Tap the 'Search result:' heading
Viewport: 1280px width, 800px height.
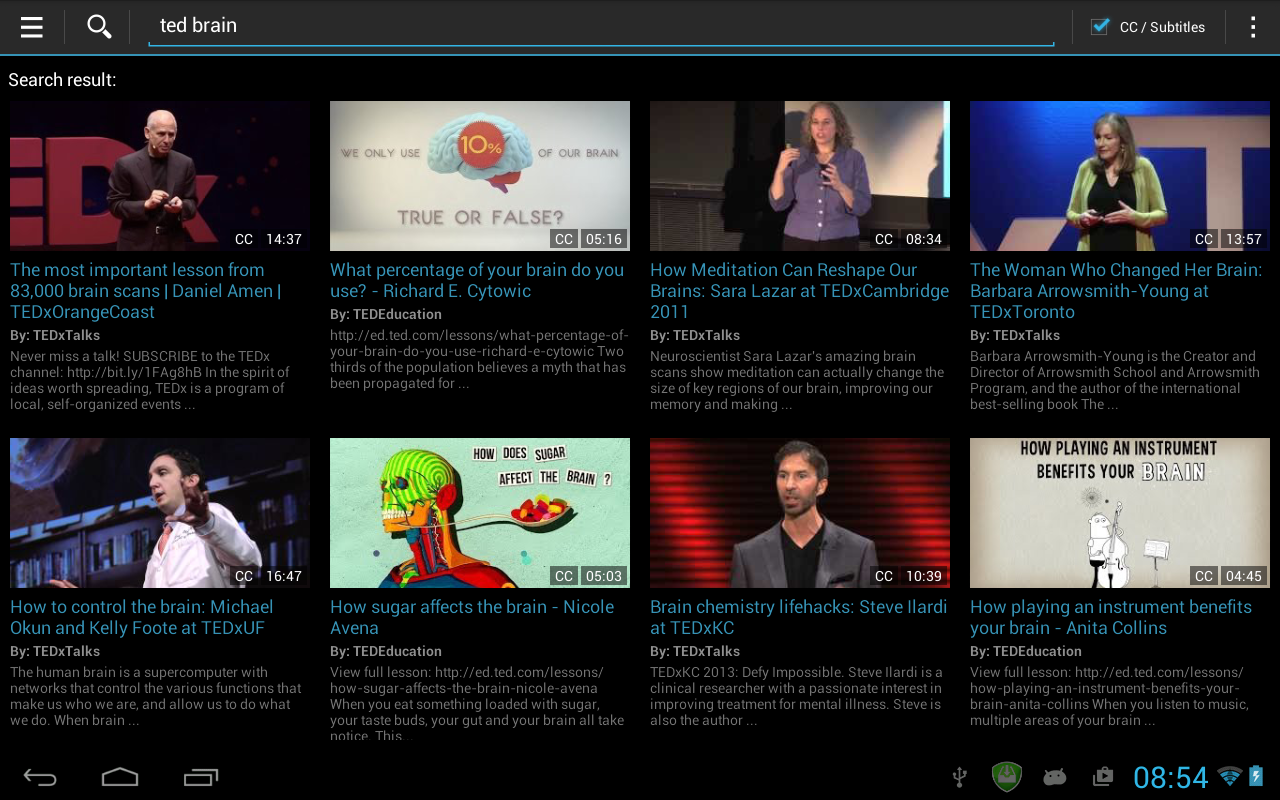(x=62, y=80)
